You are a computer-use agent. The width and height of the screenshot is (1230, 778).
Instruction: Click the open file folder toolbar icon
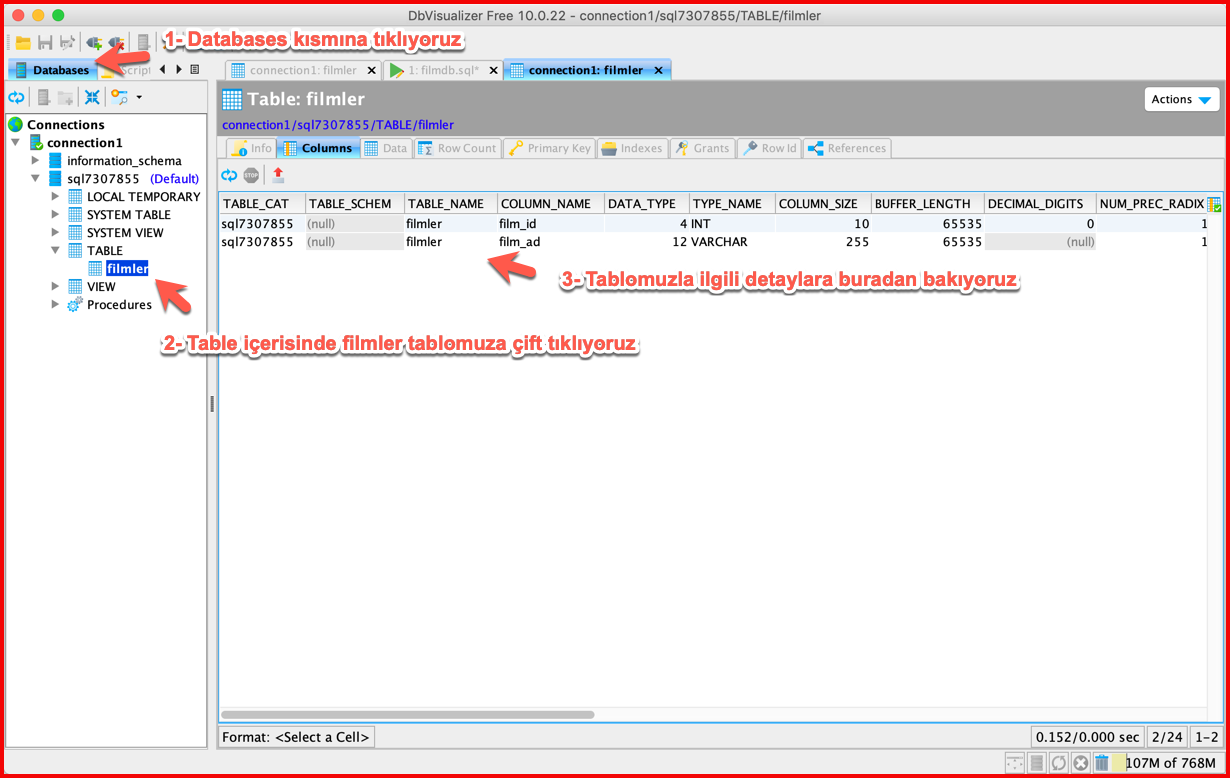(x=22, y=43)
